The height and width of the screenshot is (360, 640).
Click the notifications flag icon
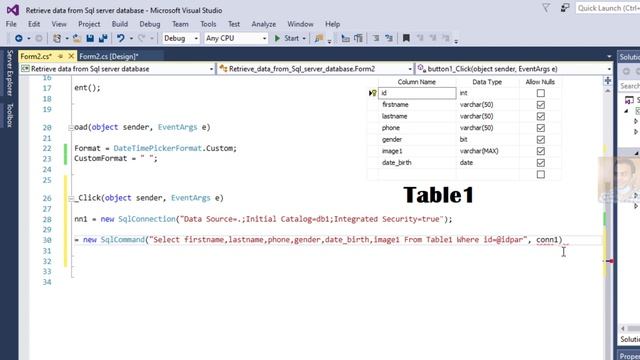pos(546,8)
